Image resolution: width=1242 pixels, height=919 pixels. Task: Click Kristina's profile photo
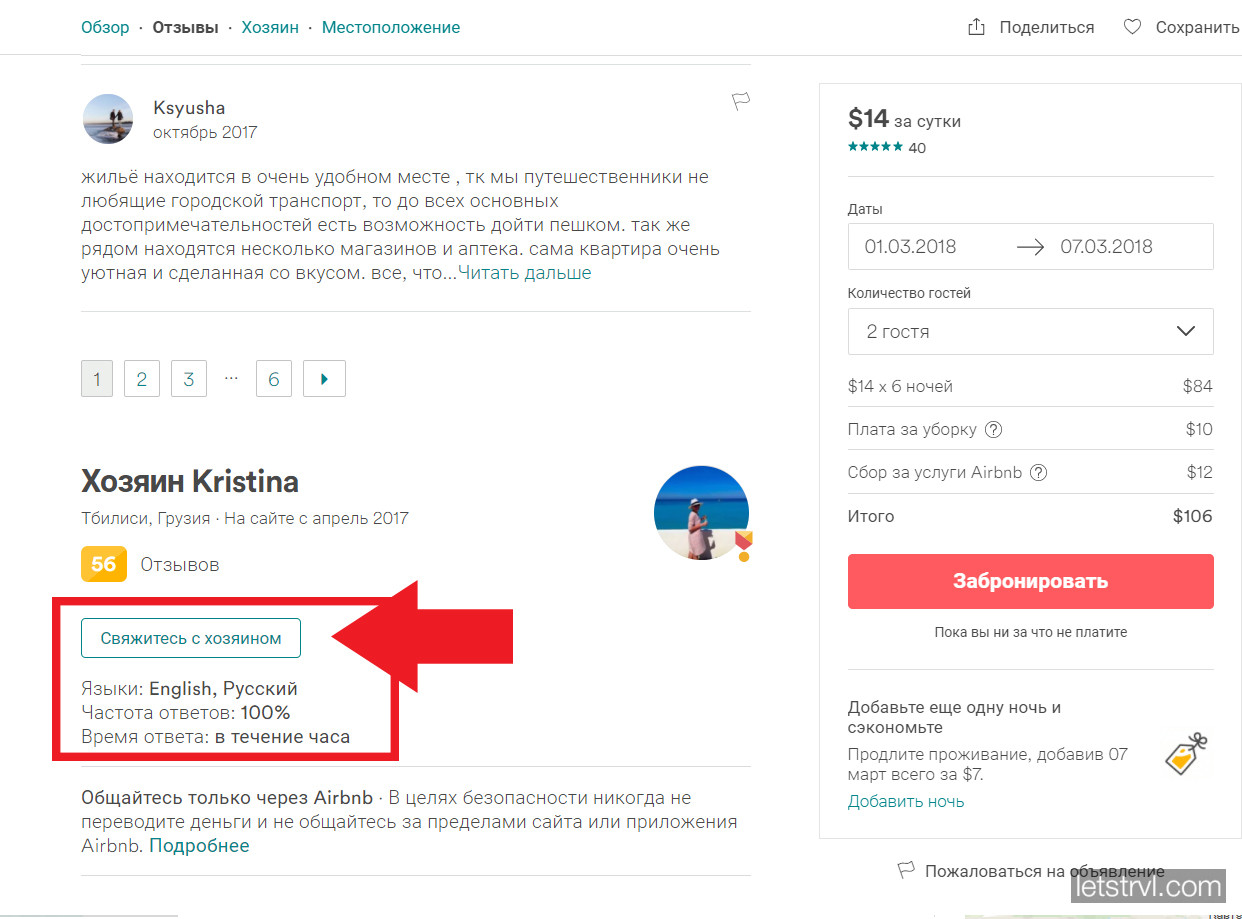pyautogui.click(x=701, y=512)
